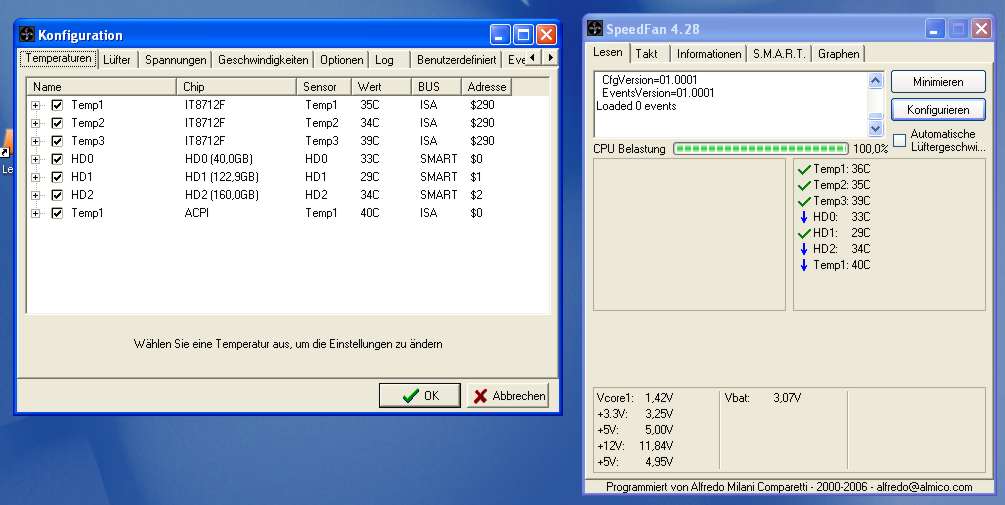Click the Sensor column header

tap(324, 87)
